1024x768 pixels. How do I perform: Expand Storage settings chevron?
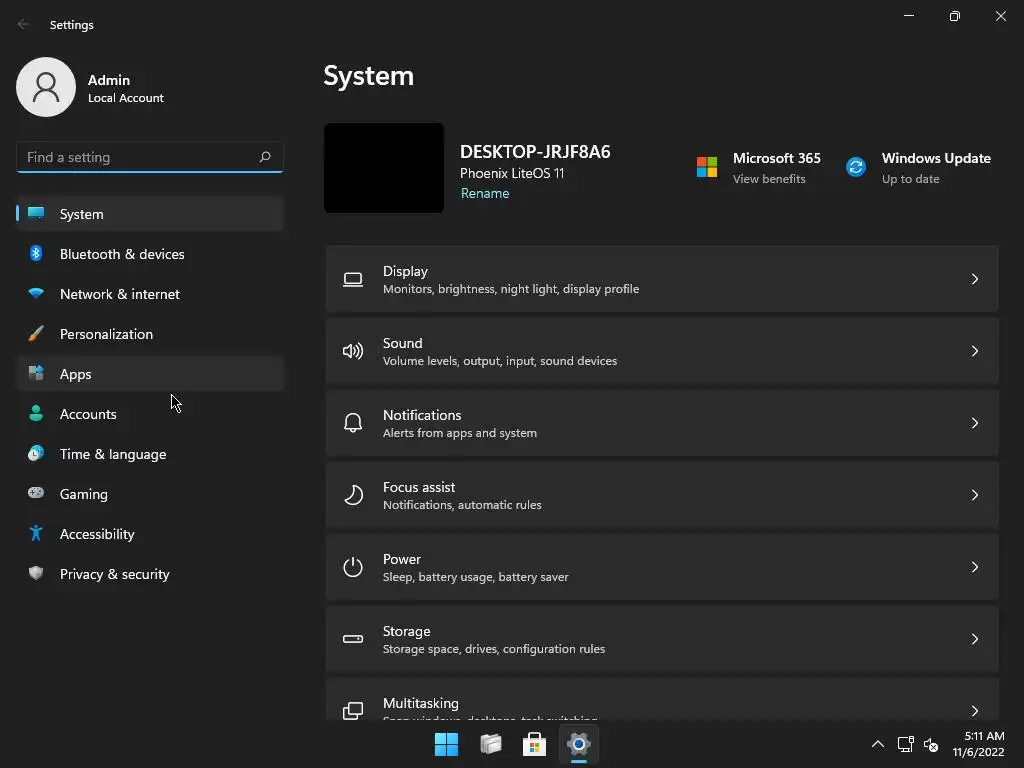click(974, 639)
